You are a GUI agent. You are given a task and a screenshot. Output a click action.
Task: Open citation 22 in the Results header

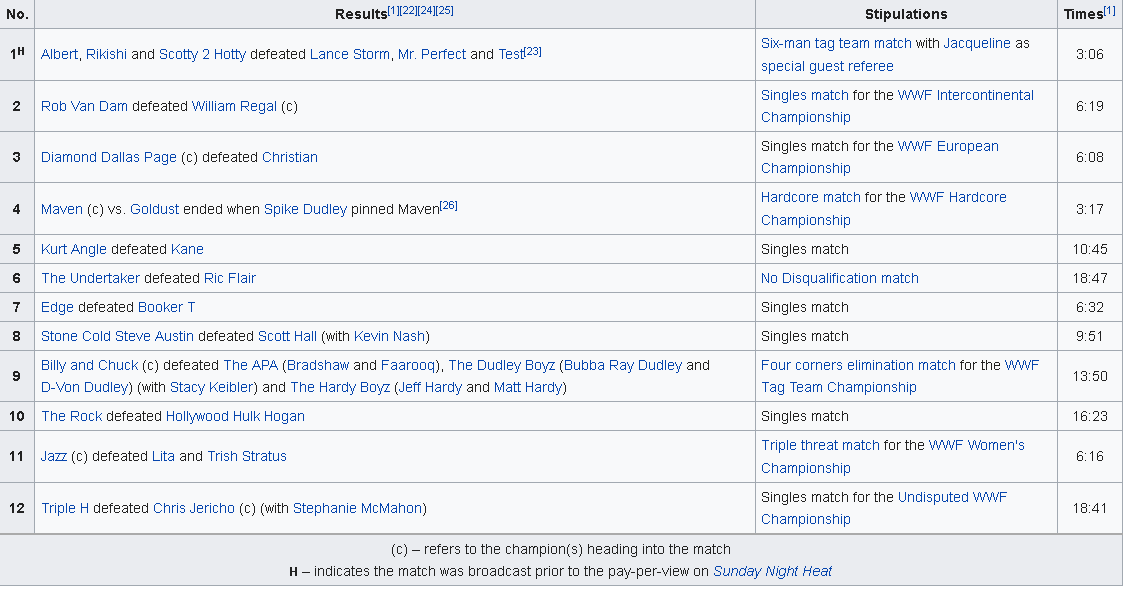pyautogui.click(x=409, y=11)
